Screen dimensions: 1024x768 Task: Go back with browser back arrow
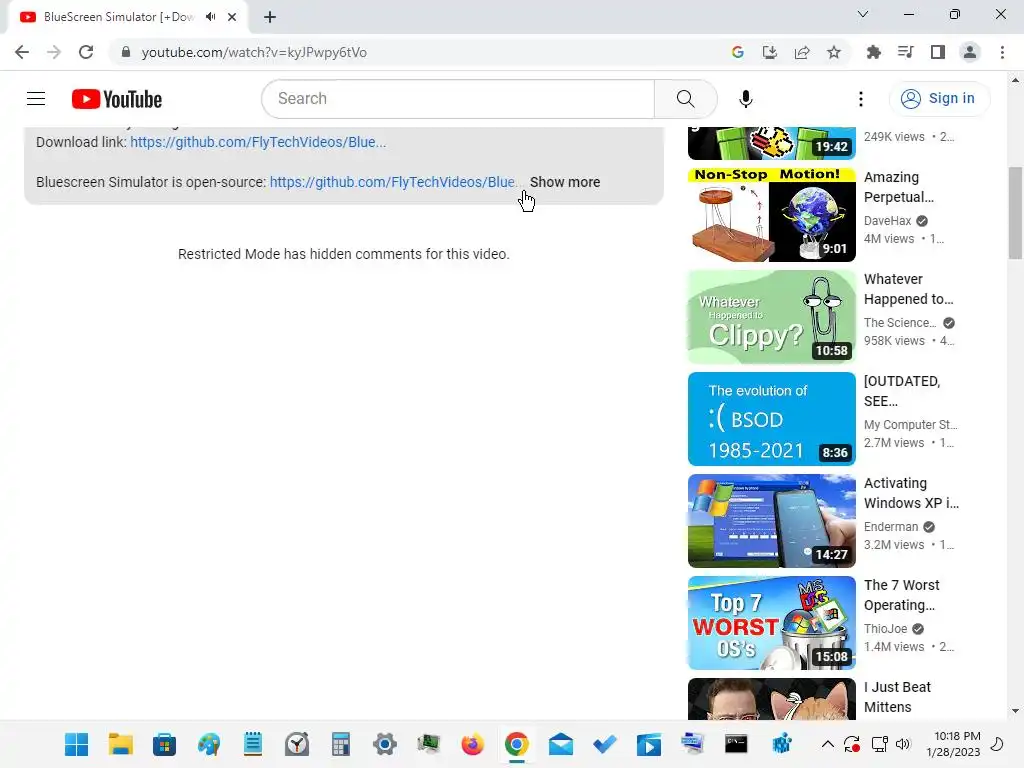(x=22, y=52)
